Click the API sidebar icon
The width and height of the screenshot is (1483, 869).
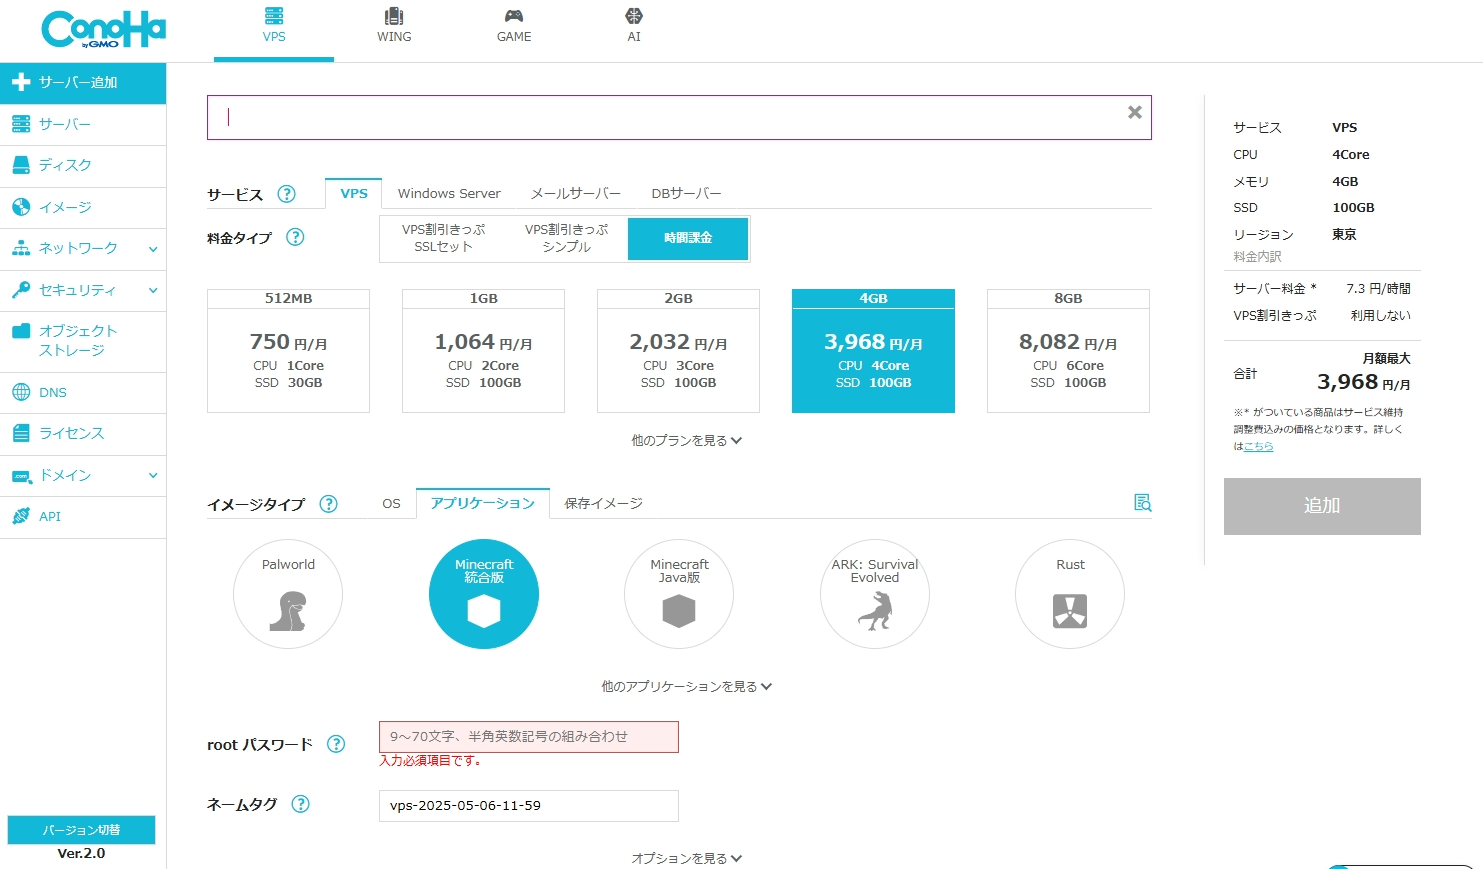click(x=21, y=516)
